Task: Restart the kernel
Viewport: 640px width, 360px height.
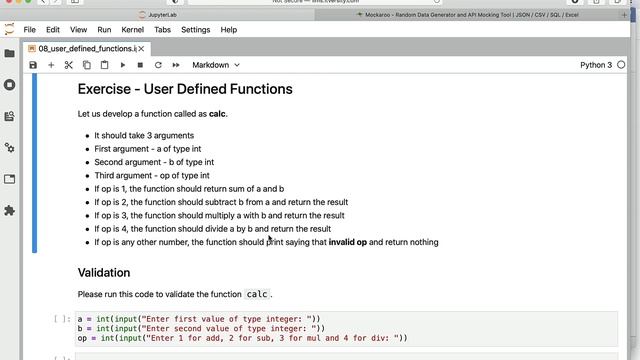Action: tap(158, 65)
